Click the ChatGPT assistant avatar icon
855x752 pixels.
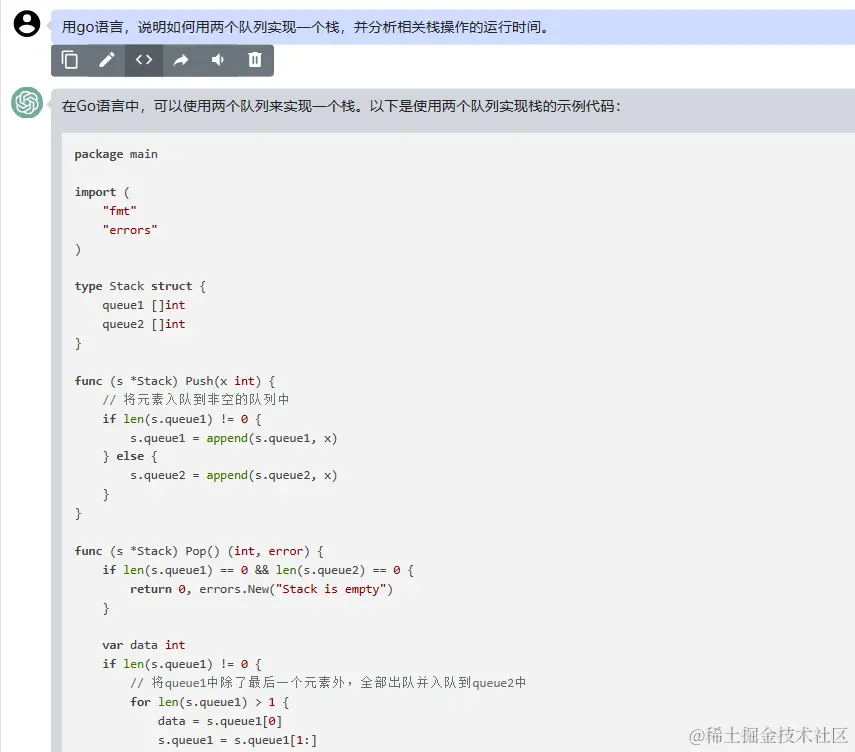click(x=27, y=103)
